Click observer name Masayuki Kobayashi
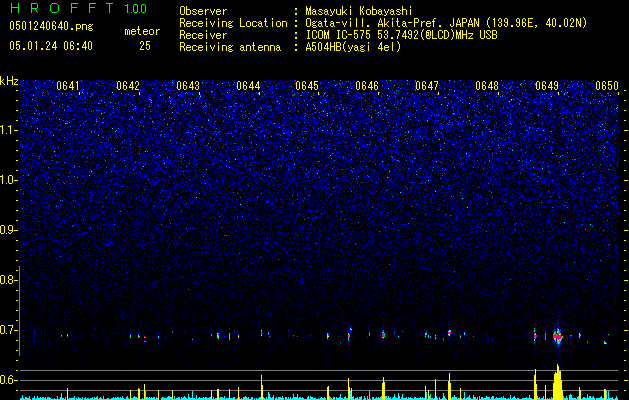The width and height of the screenshot is (629, 400). pyautogui.click(x=359, y=11)
